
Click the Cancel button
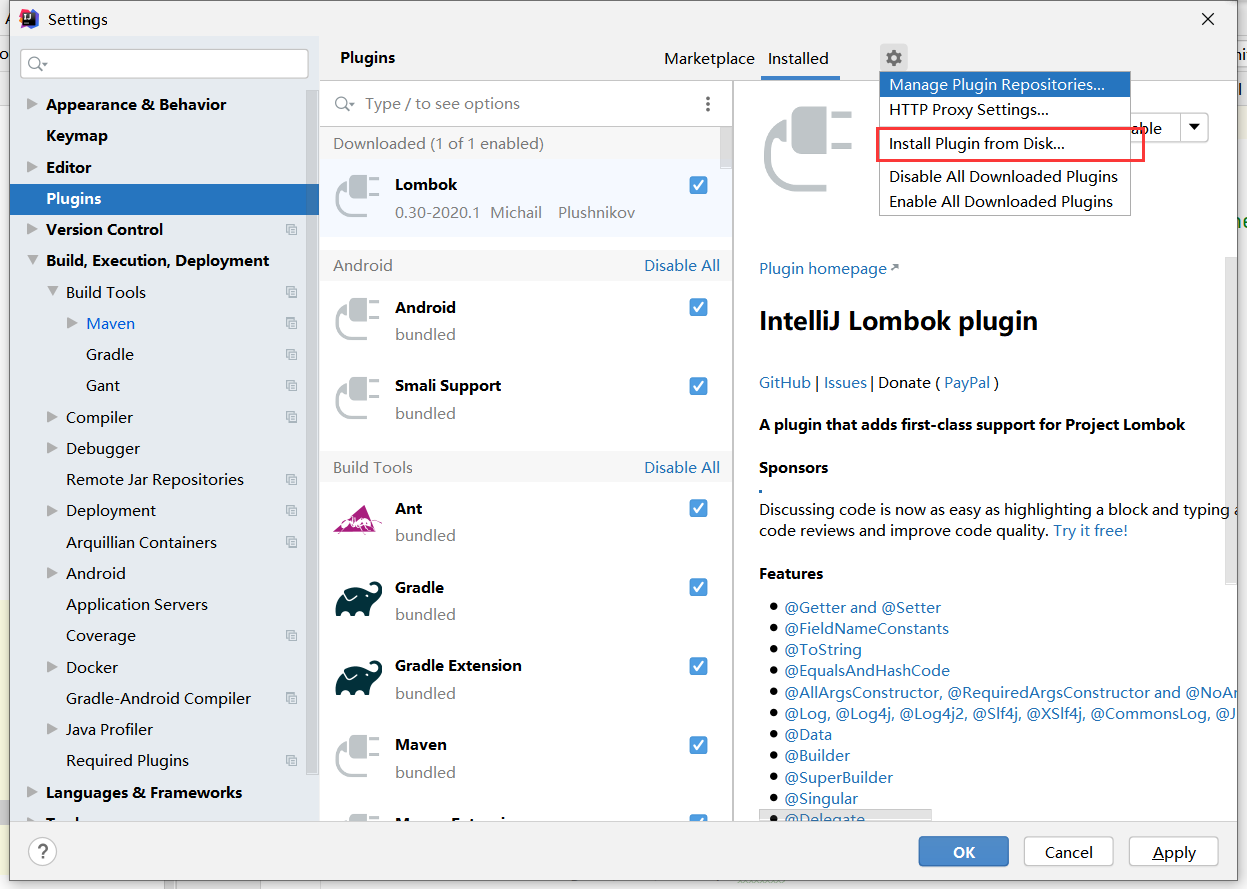coord(1069,852)
